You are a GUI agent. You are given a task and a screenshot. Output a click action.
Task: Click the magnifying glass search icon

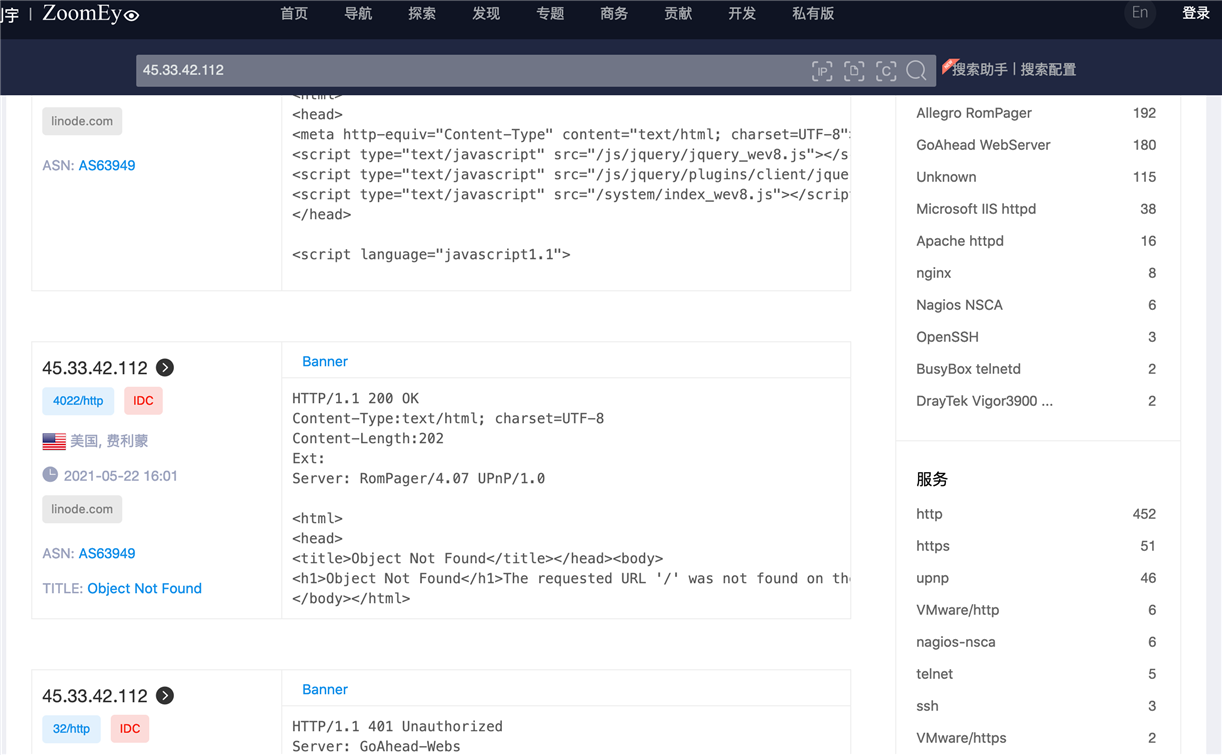click(x=916, y=70)
